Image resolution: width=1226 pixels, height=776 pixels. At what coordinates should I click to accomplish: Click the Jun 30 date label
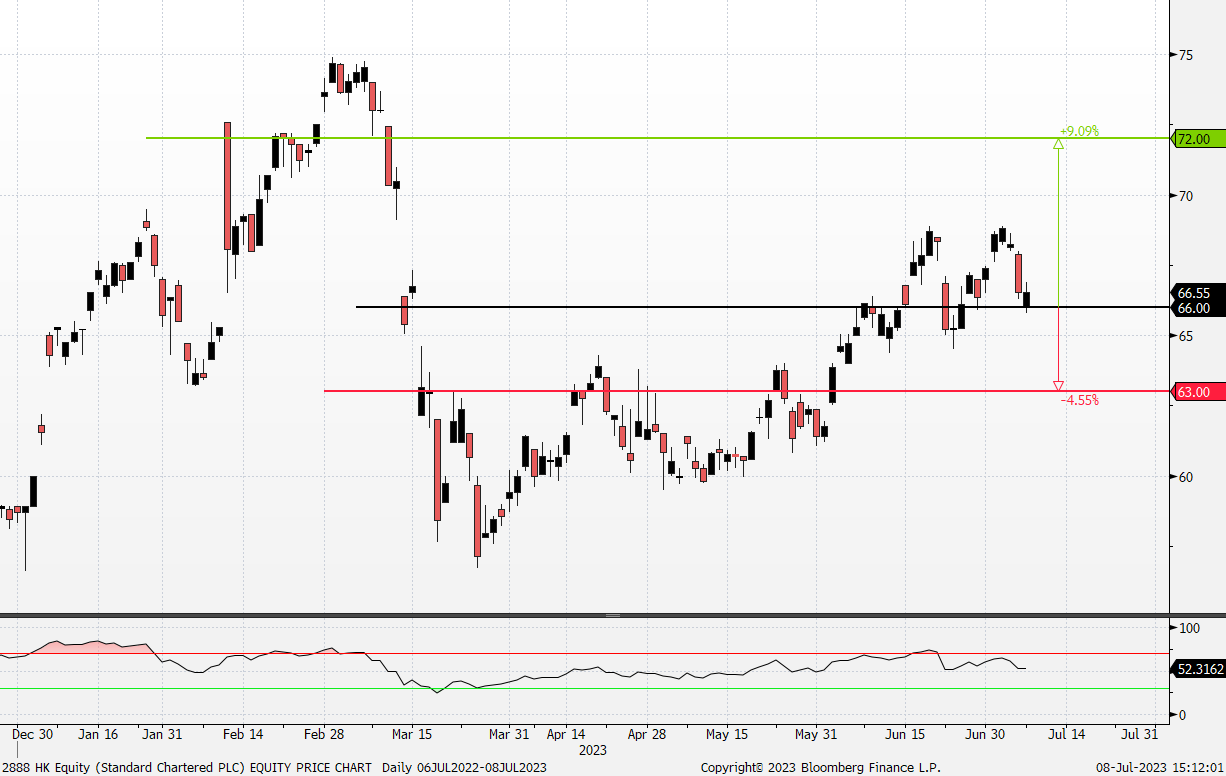point(985,734)
